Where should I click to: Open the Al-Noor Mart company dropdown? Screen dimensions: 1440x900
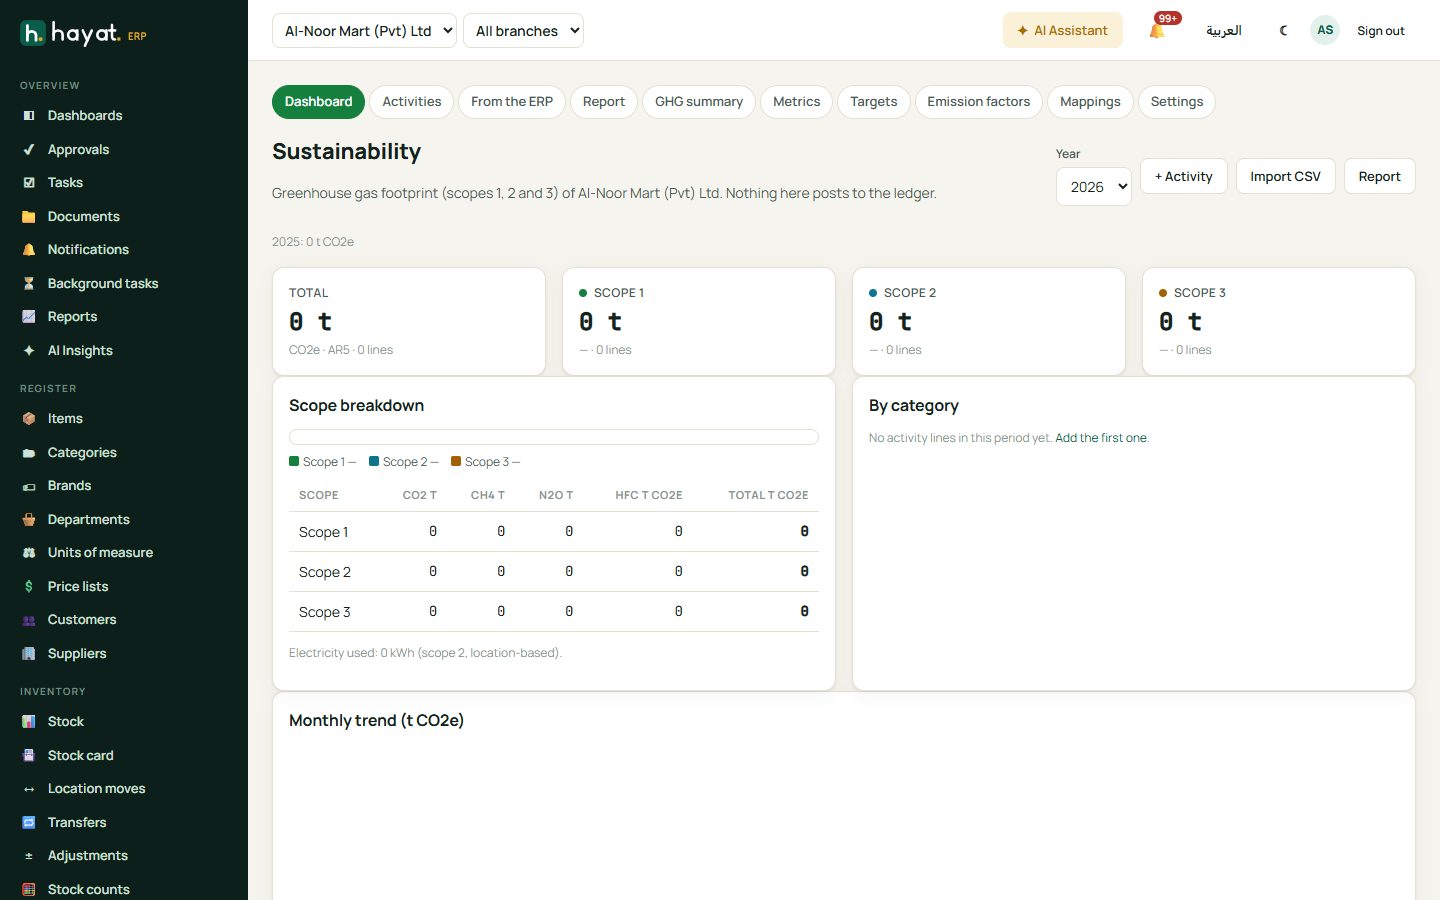click(364, 31)
